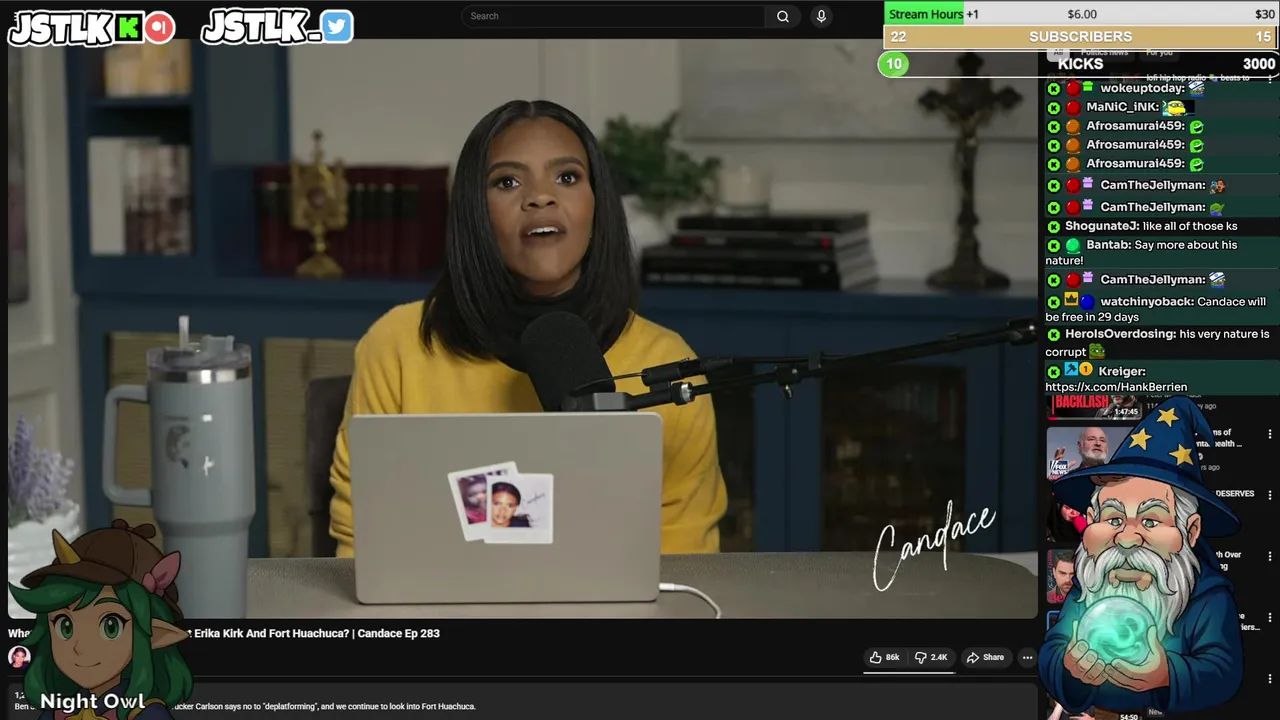
Task: Click the Stream Hours progress bar
Action: coord(1081,14)
